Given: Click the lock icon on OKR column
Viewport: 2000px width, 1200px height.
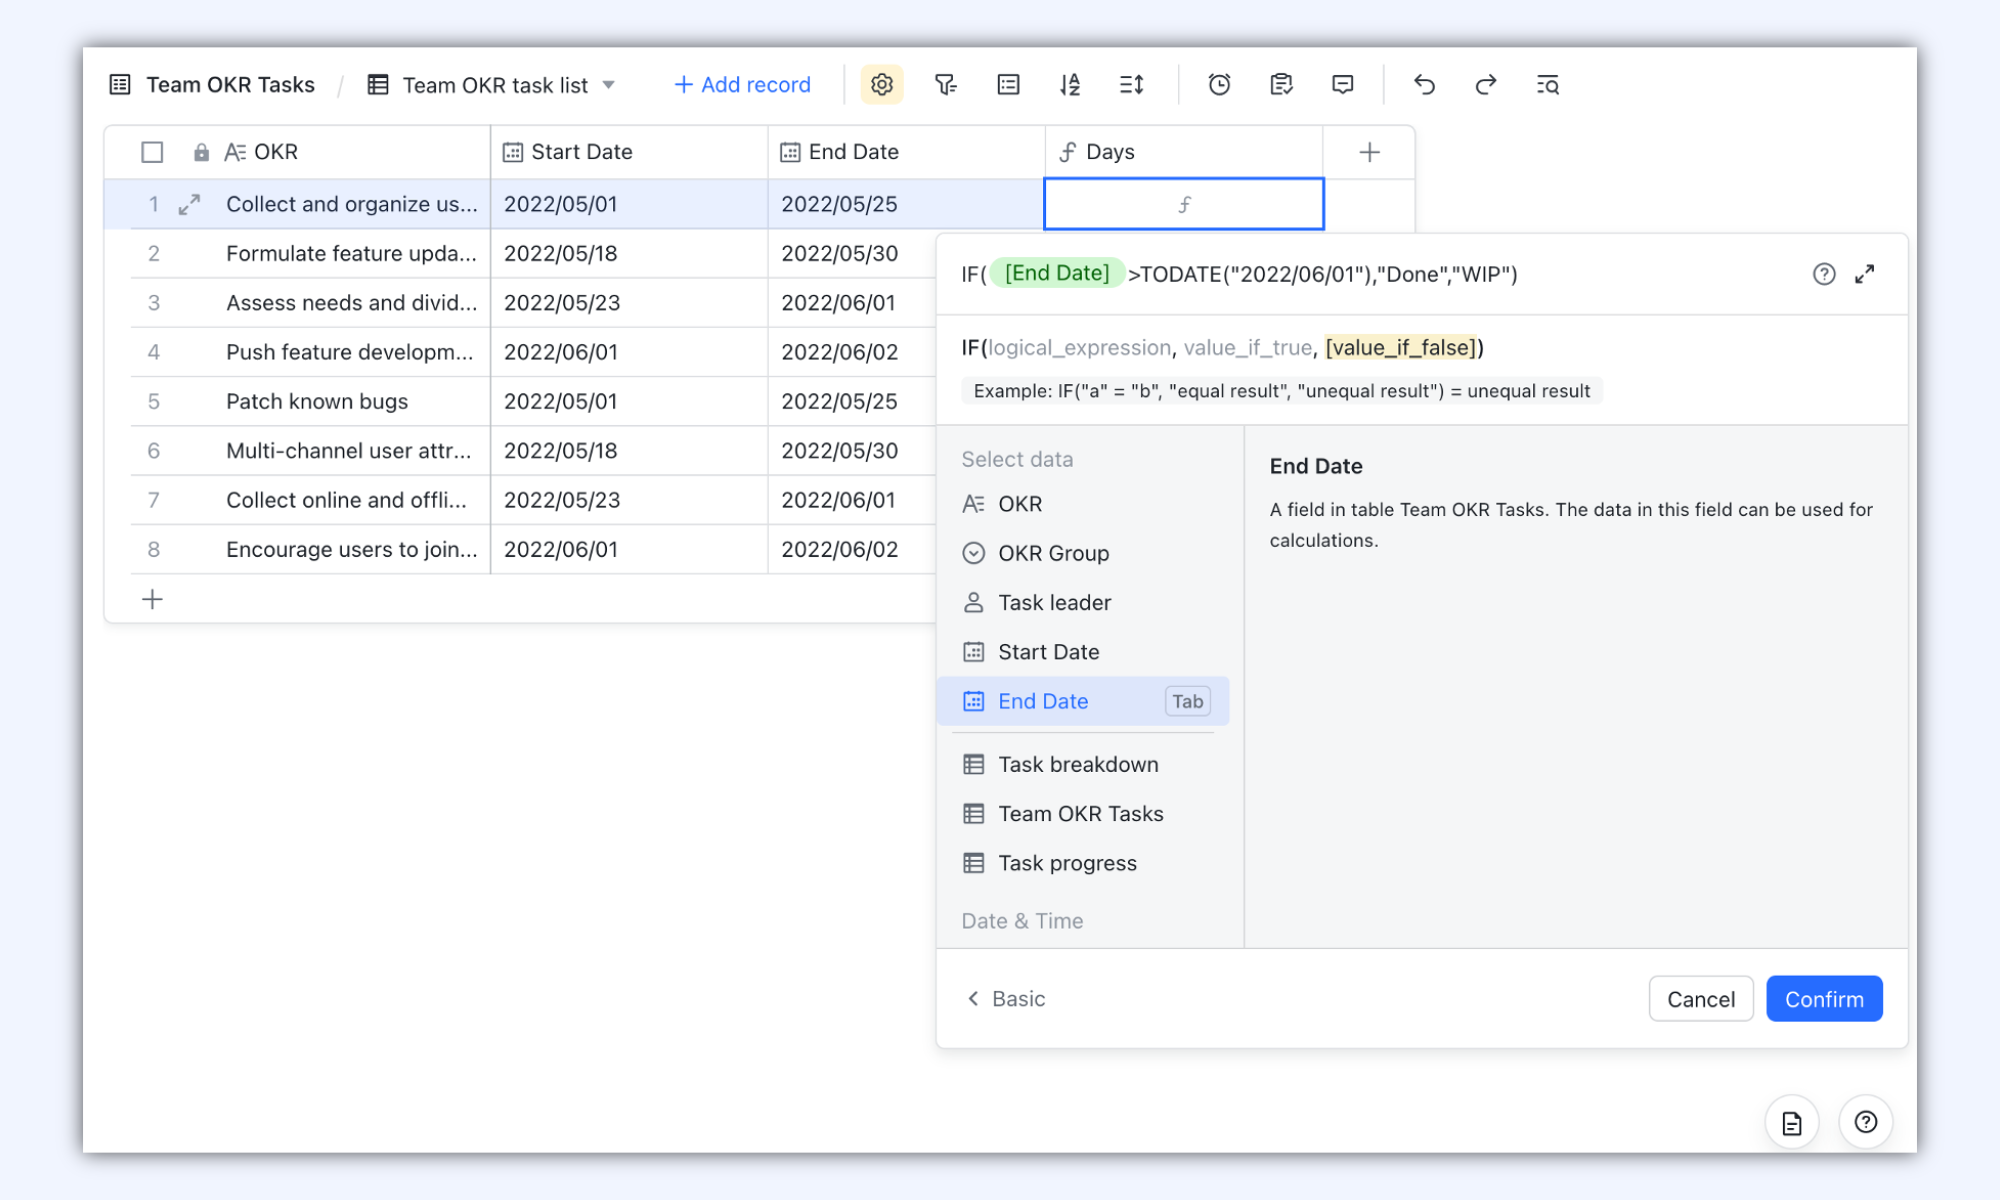Looking at the screenshot, I should pos(201,152).
